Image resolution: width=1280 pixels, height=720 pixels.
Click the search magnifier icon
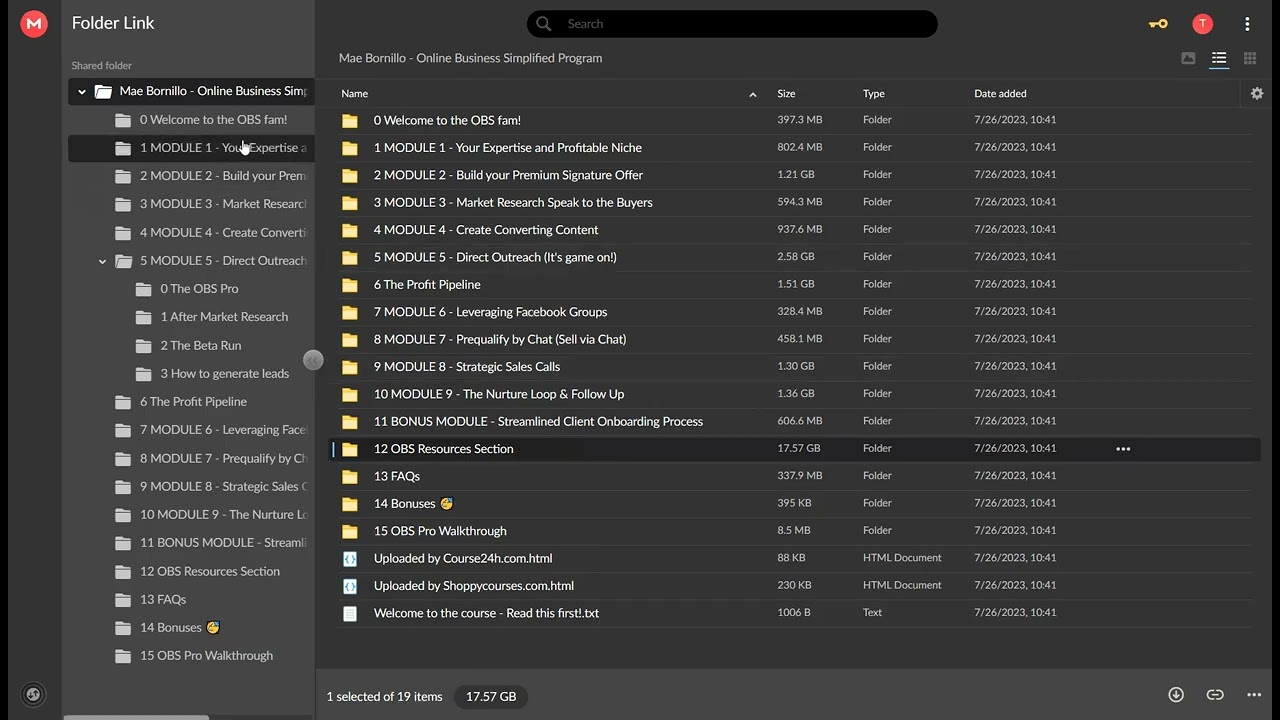[x=543, y=24]
